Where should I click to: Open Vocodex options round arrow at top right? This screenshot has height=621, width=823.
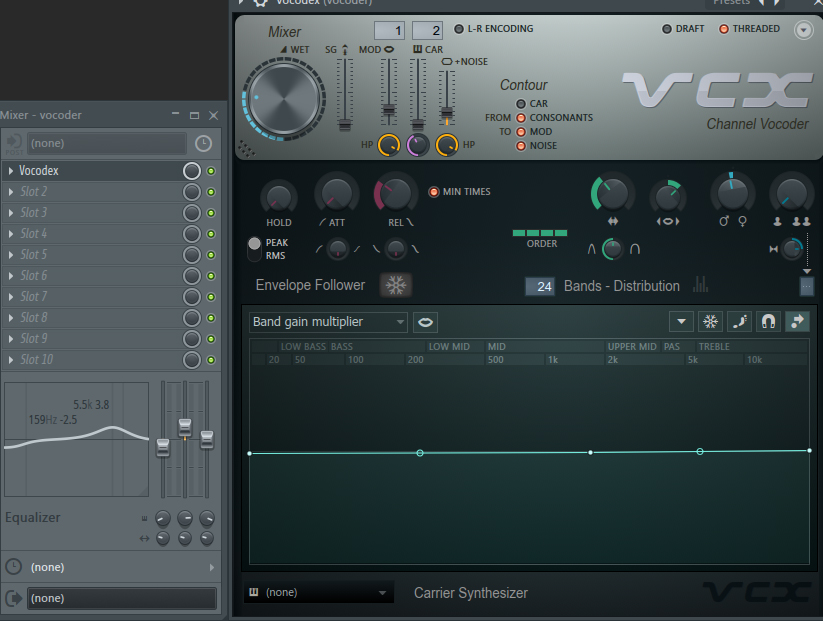pyautogui.click(x=804, y=30)
